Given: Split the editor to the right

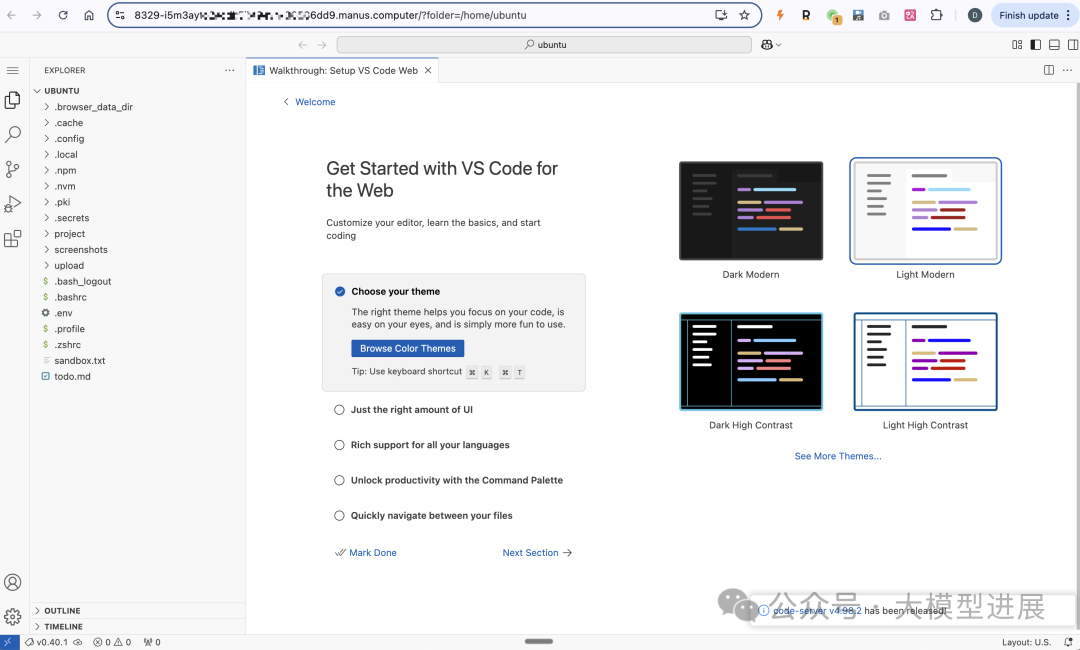Looking at the screenshot, I should (1049, 70).
